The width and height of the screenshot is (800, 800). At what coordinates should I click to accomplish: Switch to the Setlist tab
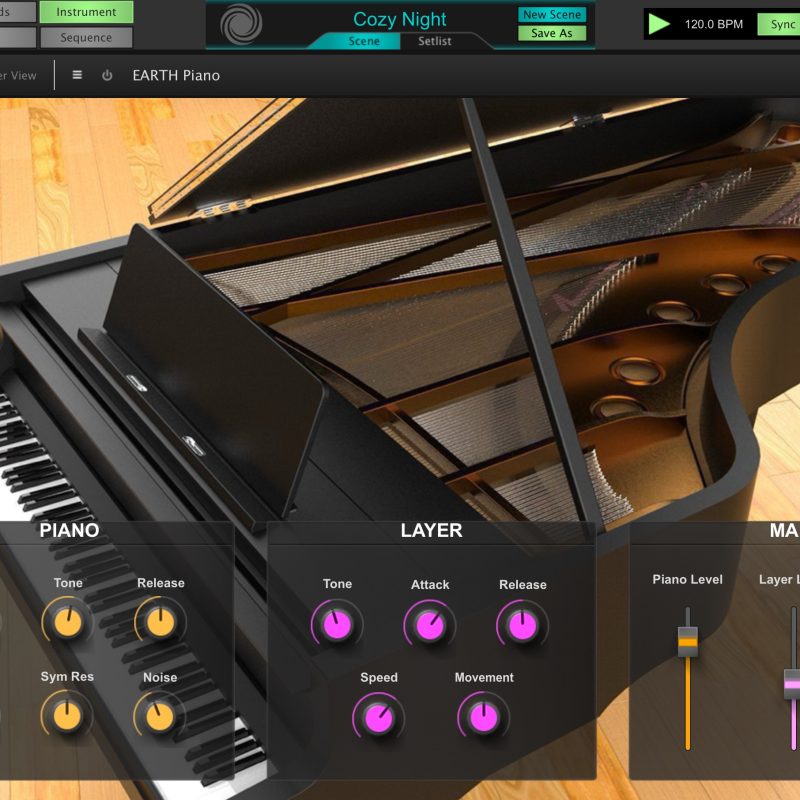coord(434,42)
